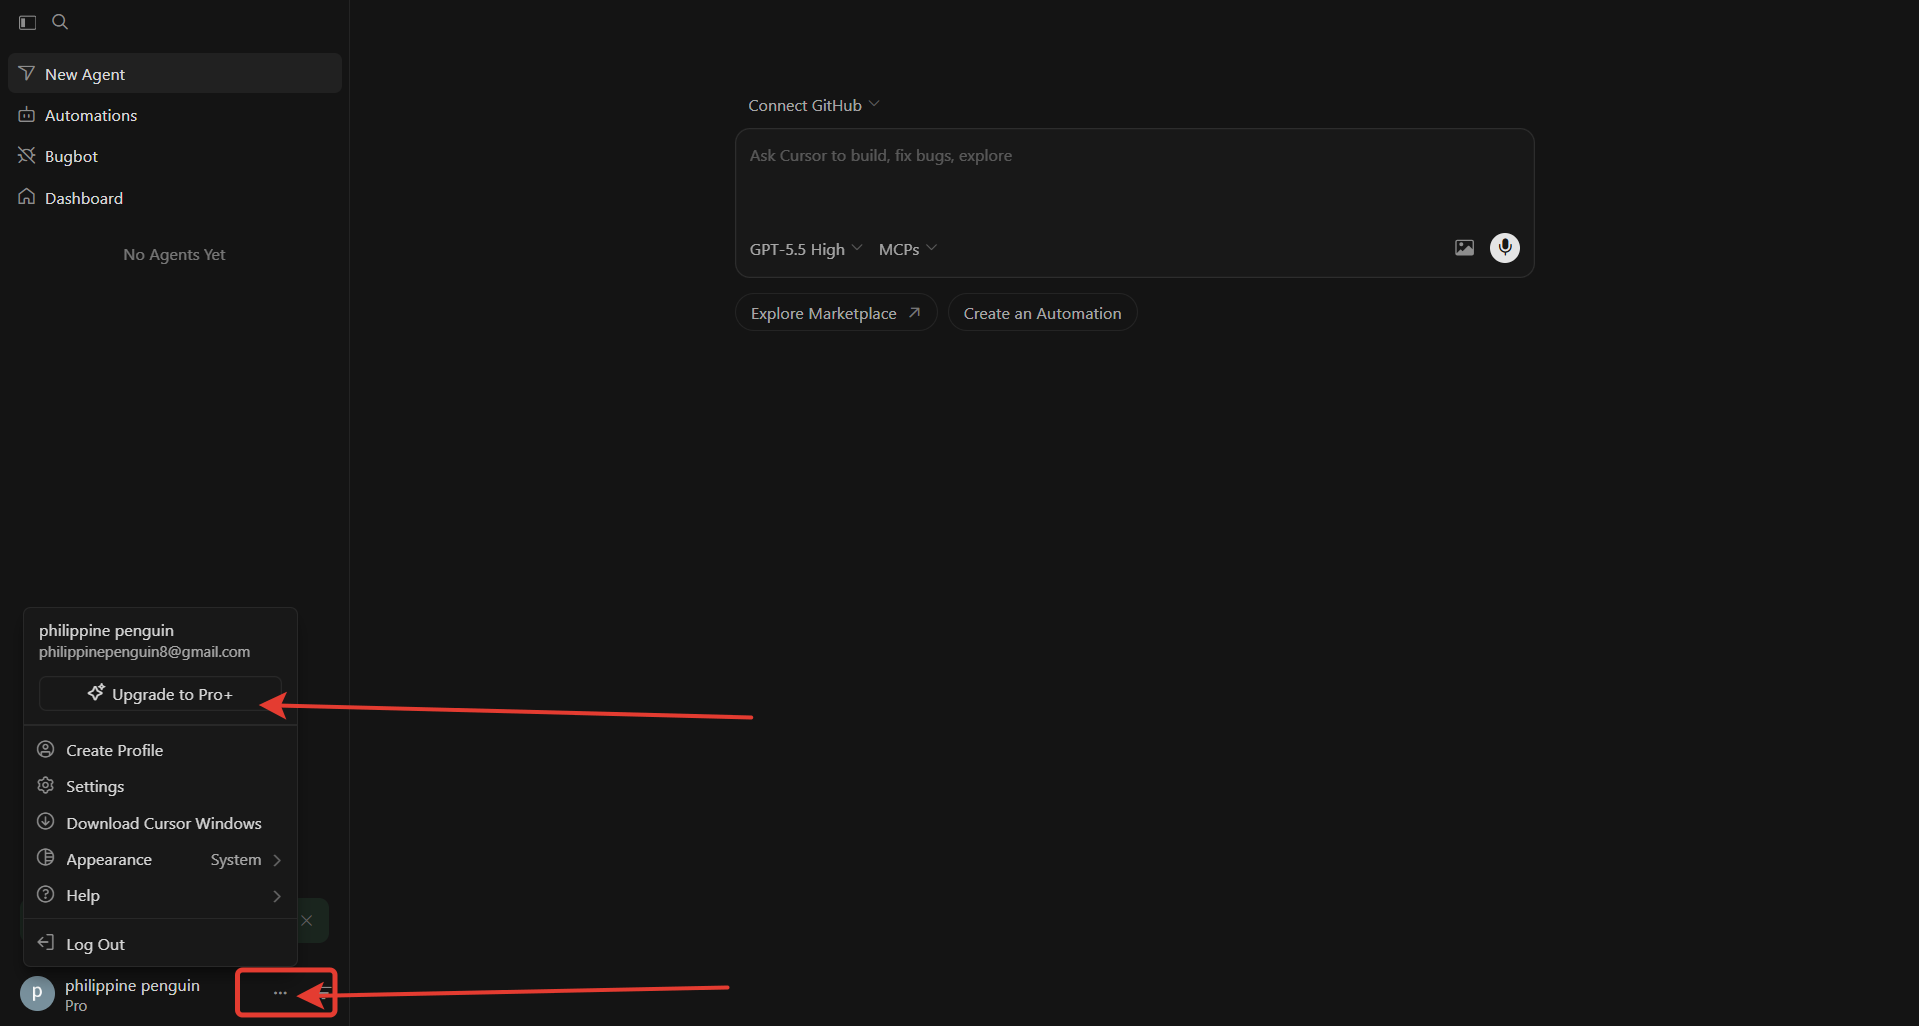Open the Dashboard page
The width and height of the screenshot is (1919, 1026).
[x=175, y=198]
